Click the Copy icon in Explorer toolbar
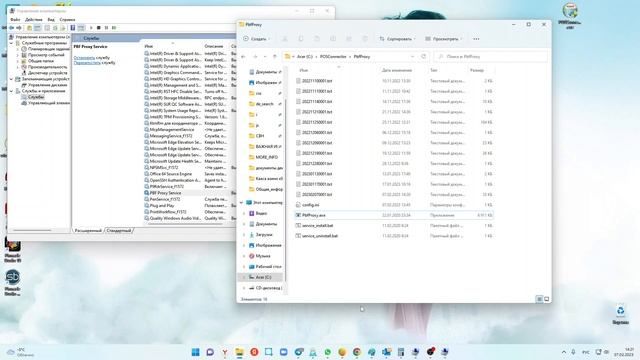This screenshot has width=640, height=360. click(x=301, y=39)
